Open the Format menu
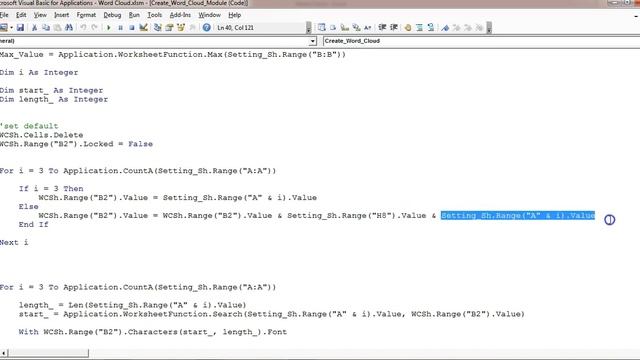This screenshot has width=640, height=360. point(86,15)
